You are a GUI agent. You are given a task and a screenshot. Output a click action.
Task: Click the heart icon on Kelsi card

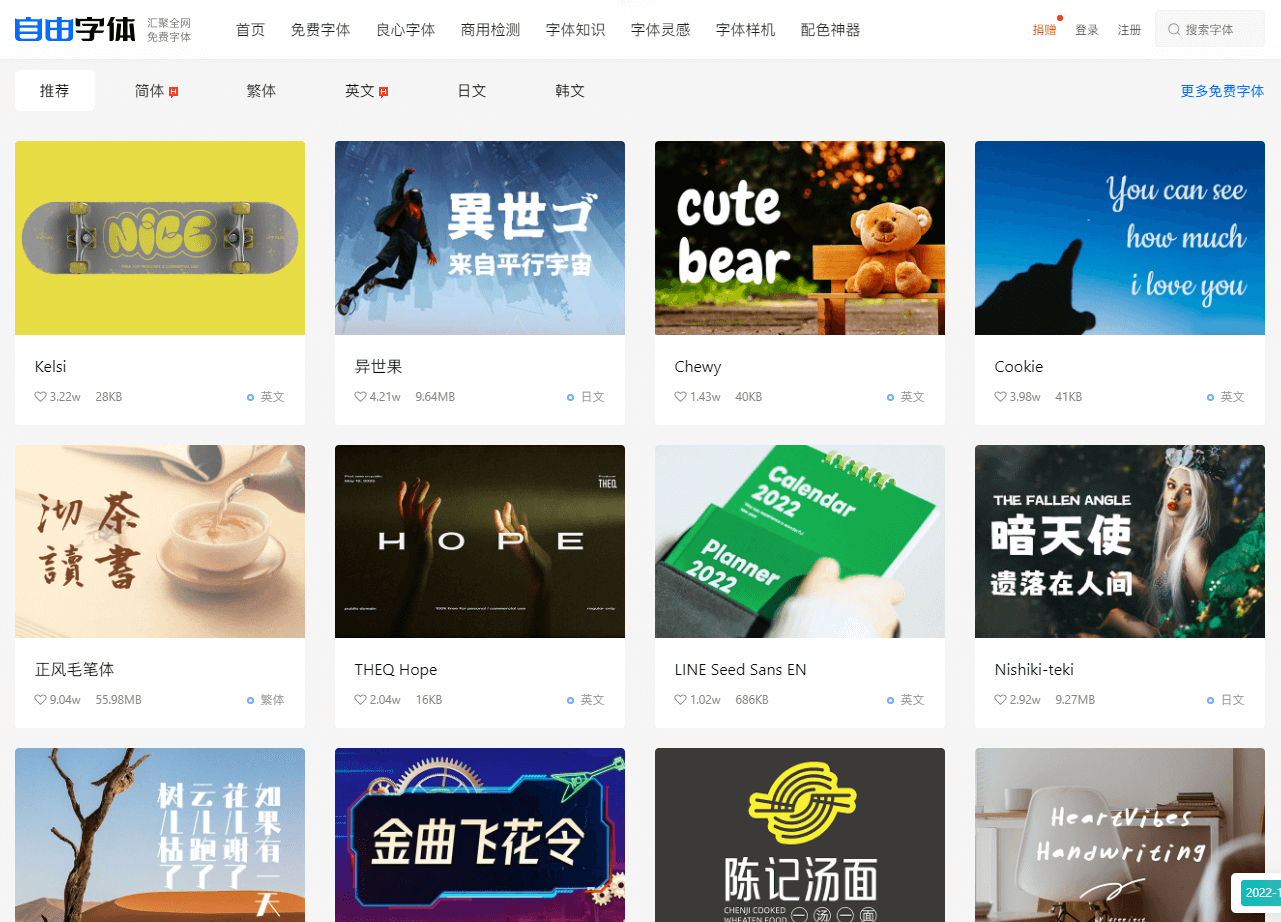[x=41, y=397]
